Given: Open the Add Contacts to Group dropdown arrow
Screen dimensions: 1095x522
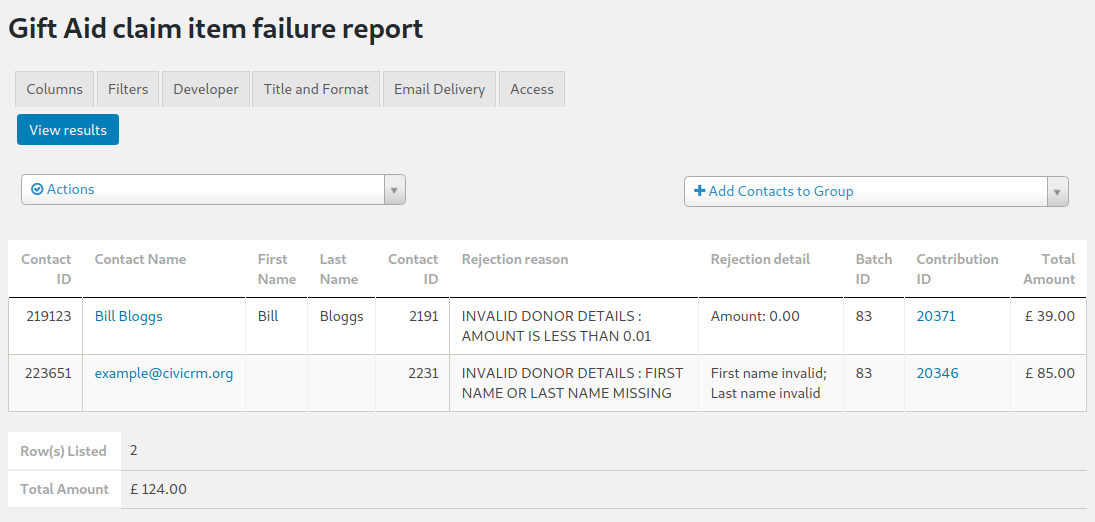Looking at the screenshot, I should coord(1057,192).
